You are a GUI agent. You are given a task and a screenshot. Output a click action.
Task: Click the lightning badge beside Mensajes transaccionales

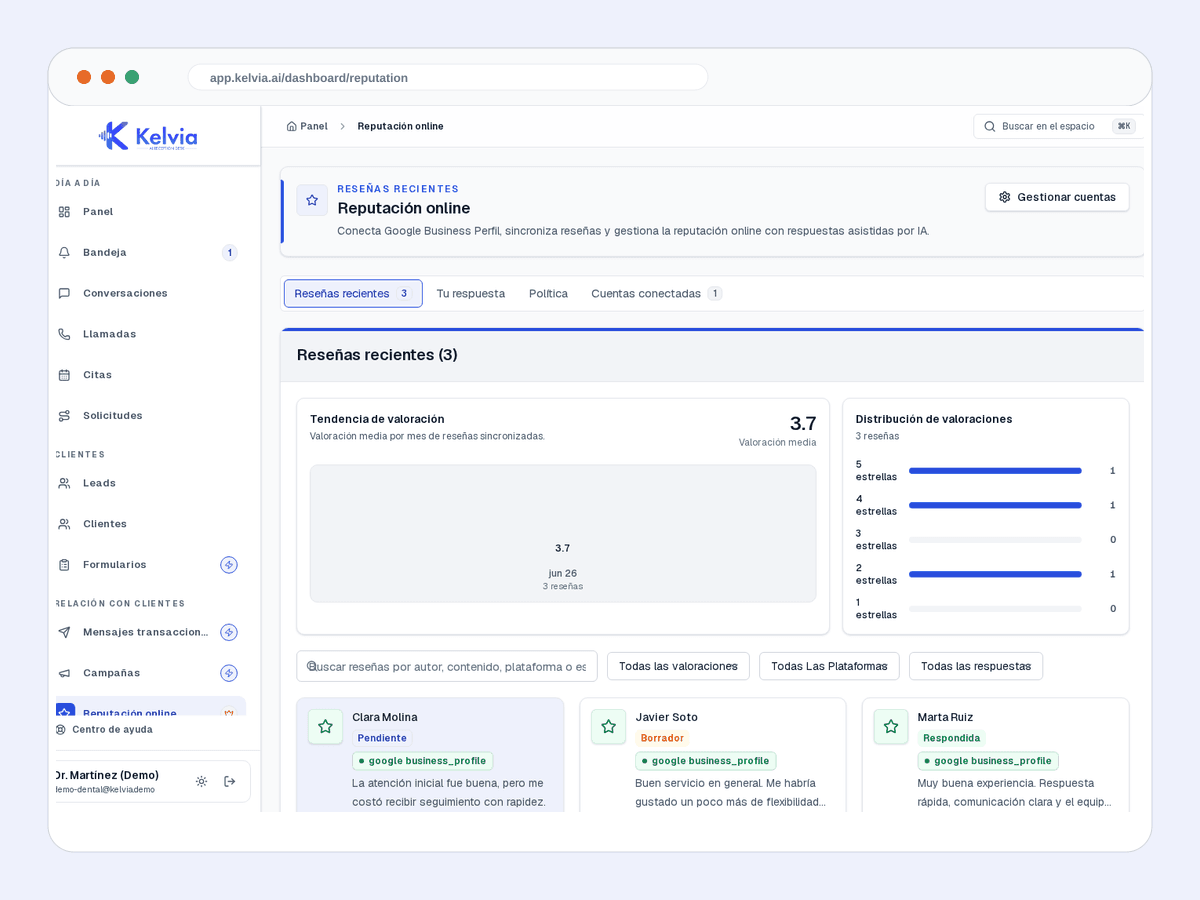pos(229,632)
